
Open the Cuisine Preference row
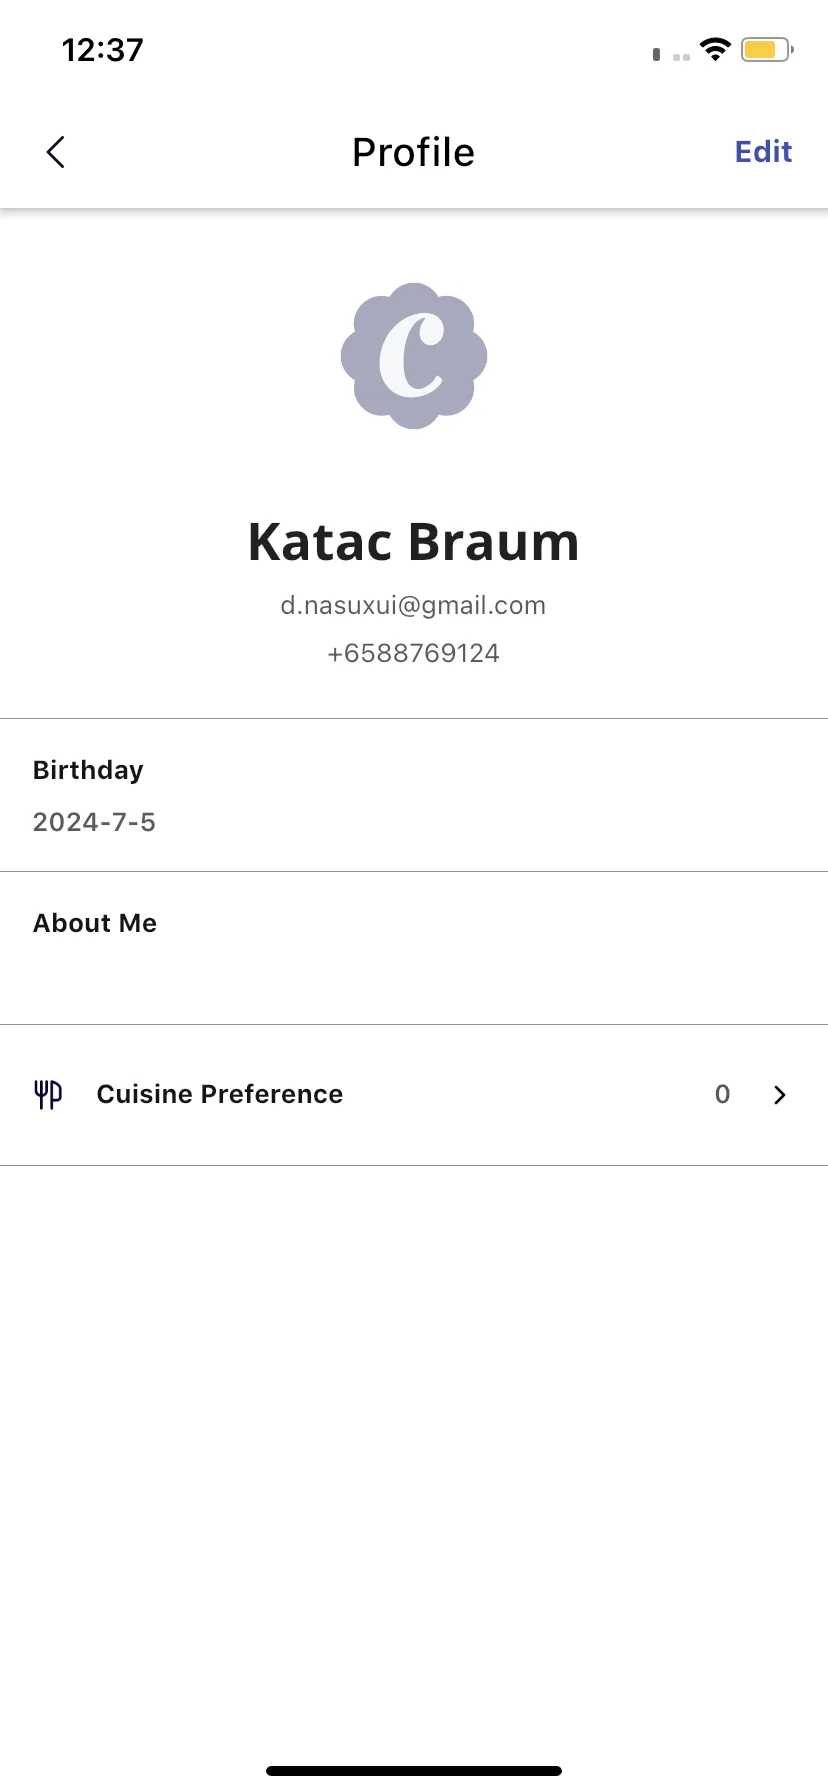coord(414,1095)
